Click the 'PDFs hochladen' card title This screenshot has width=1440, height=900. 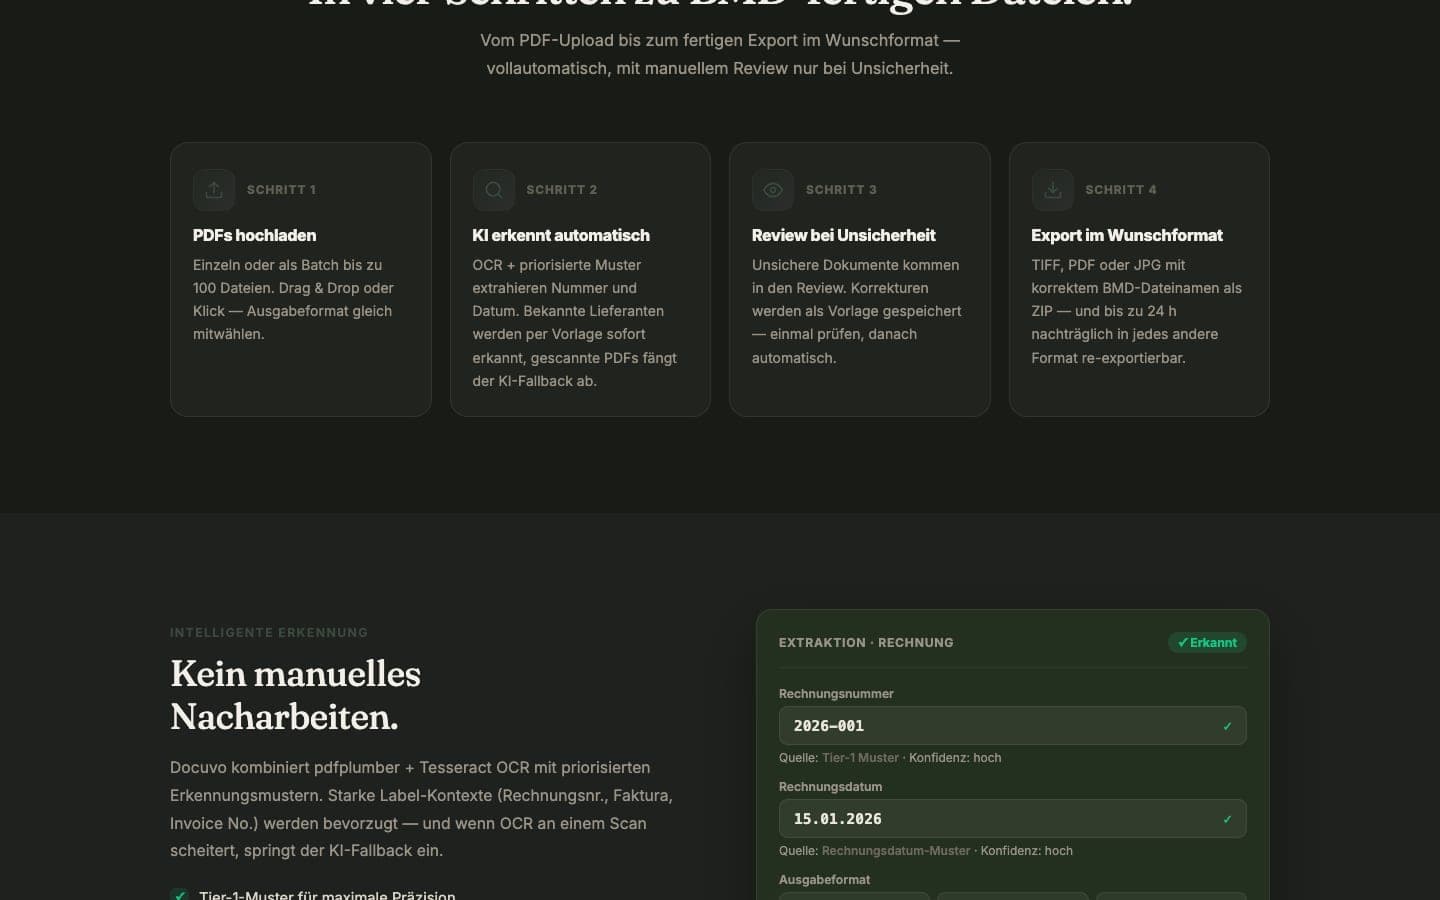point(254,235)
